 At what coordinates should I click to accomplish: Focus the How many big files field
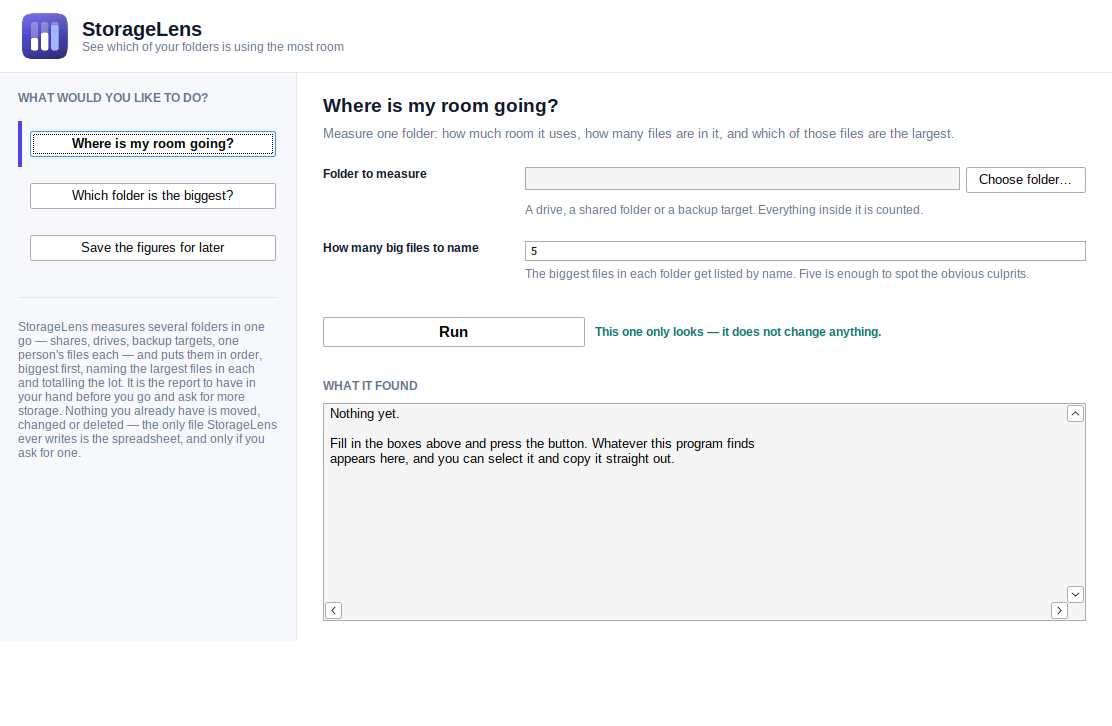pos(805,251)
